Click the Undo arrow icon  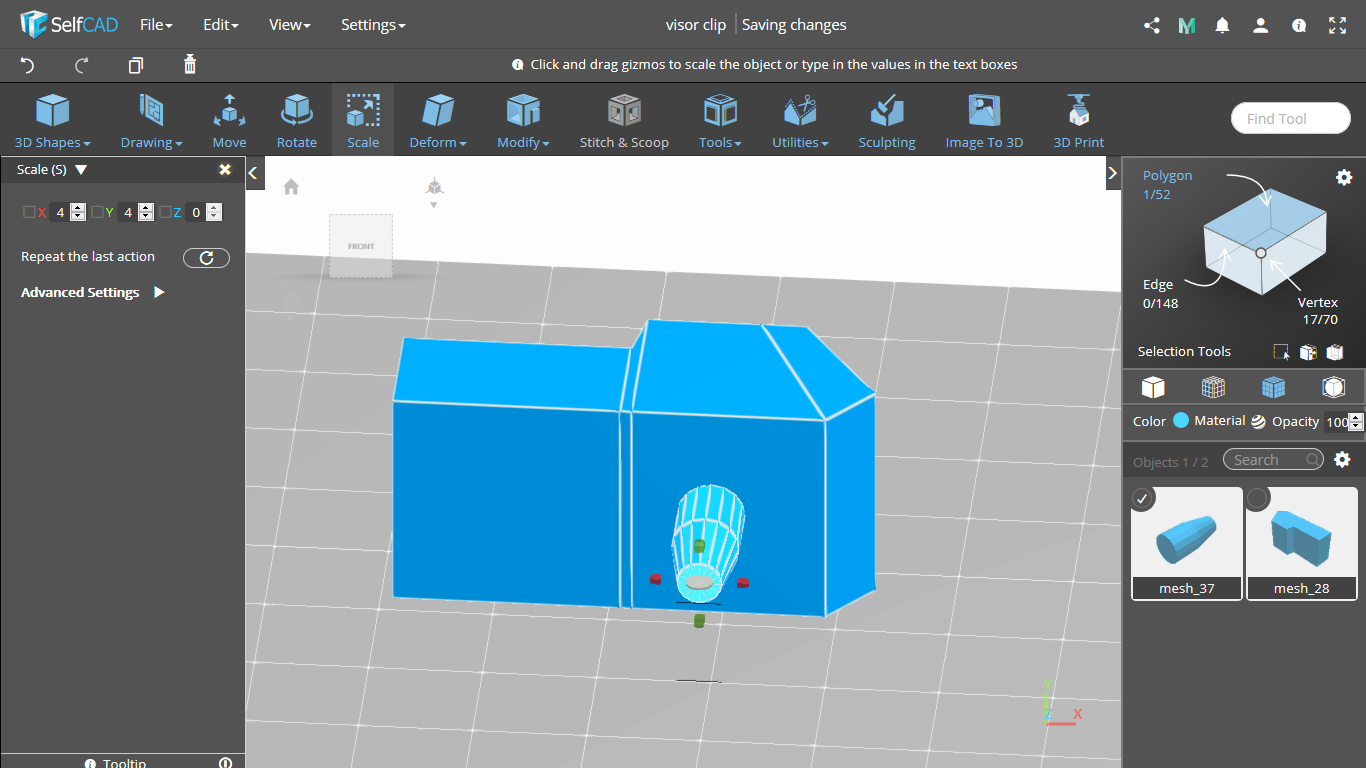[x=27, y=65]
